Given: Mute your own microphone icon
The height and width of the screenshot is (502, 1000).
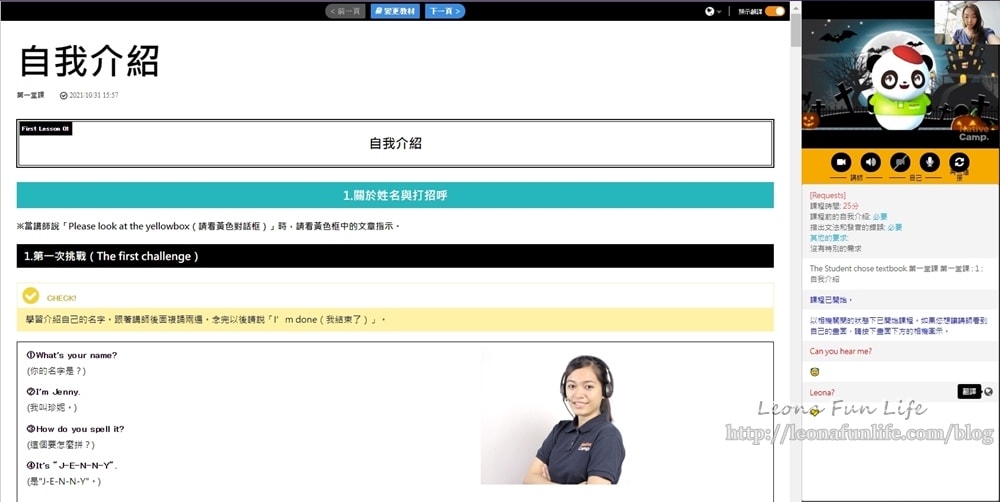Looking at the screenshot, I should 929,162.
